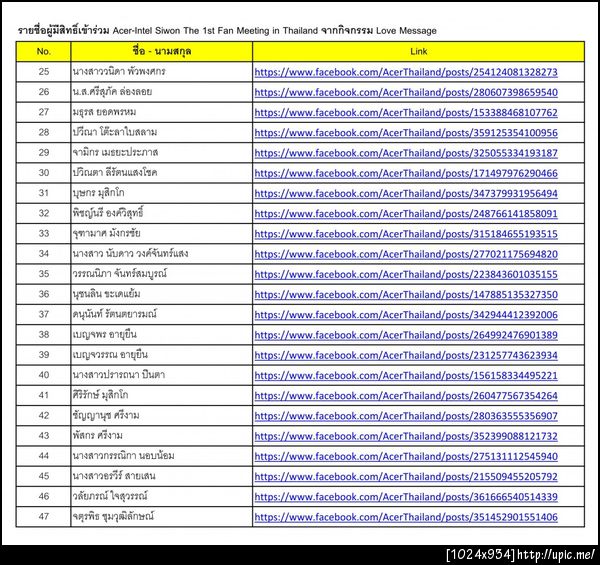Open the Facebook post link in row 42
600x565 pixels.
[406, 416]
